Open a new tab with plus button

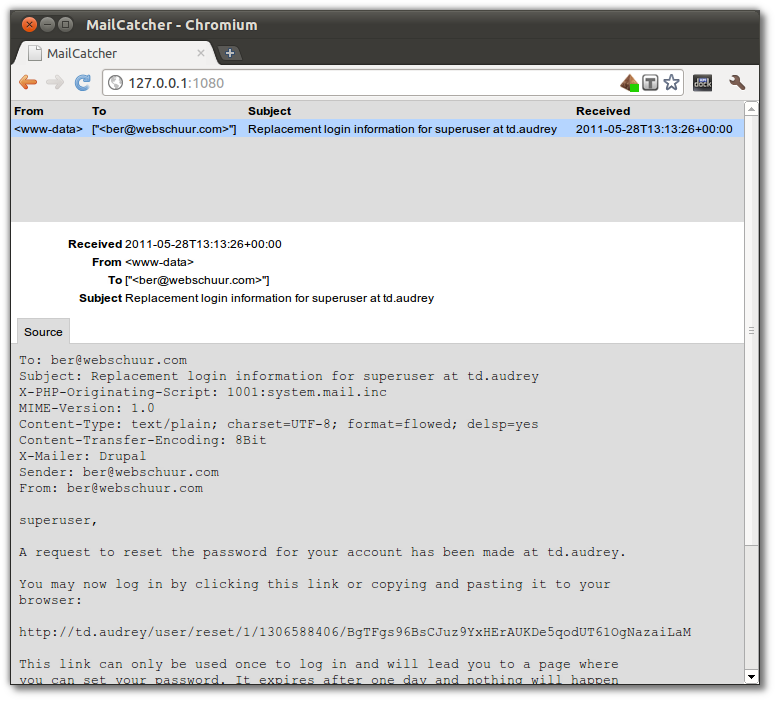230,53
